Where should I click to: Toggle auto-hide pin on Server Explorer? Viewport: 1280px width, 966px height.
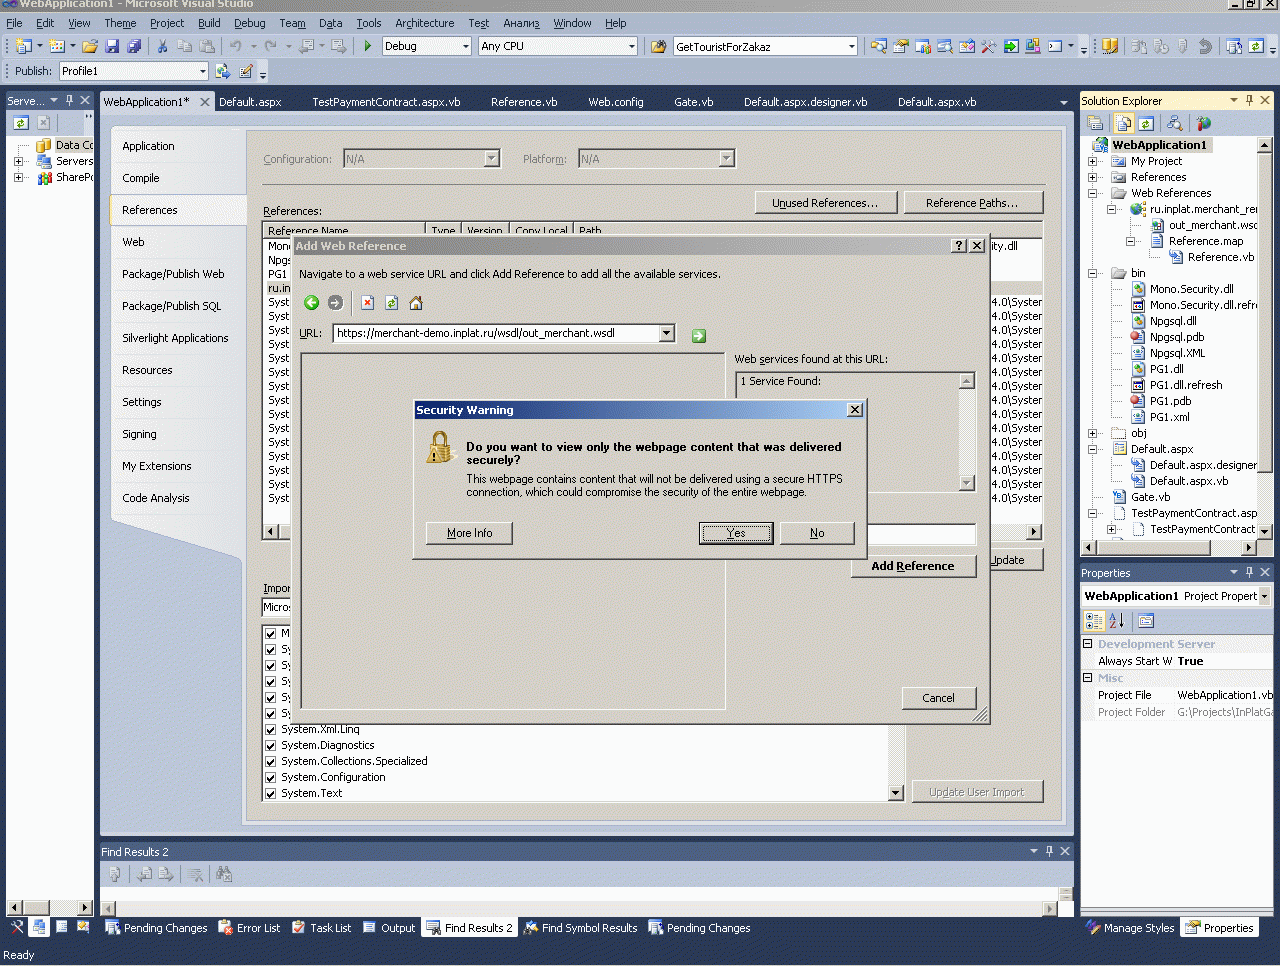pyautogui.click(x=69, y=100)
